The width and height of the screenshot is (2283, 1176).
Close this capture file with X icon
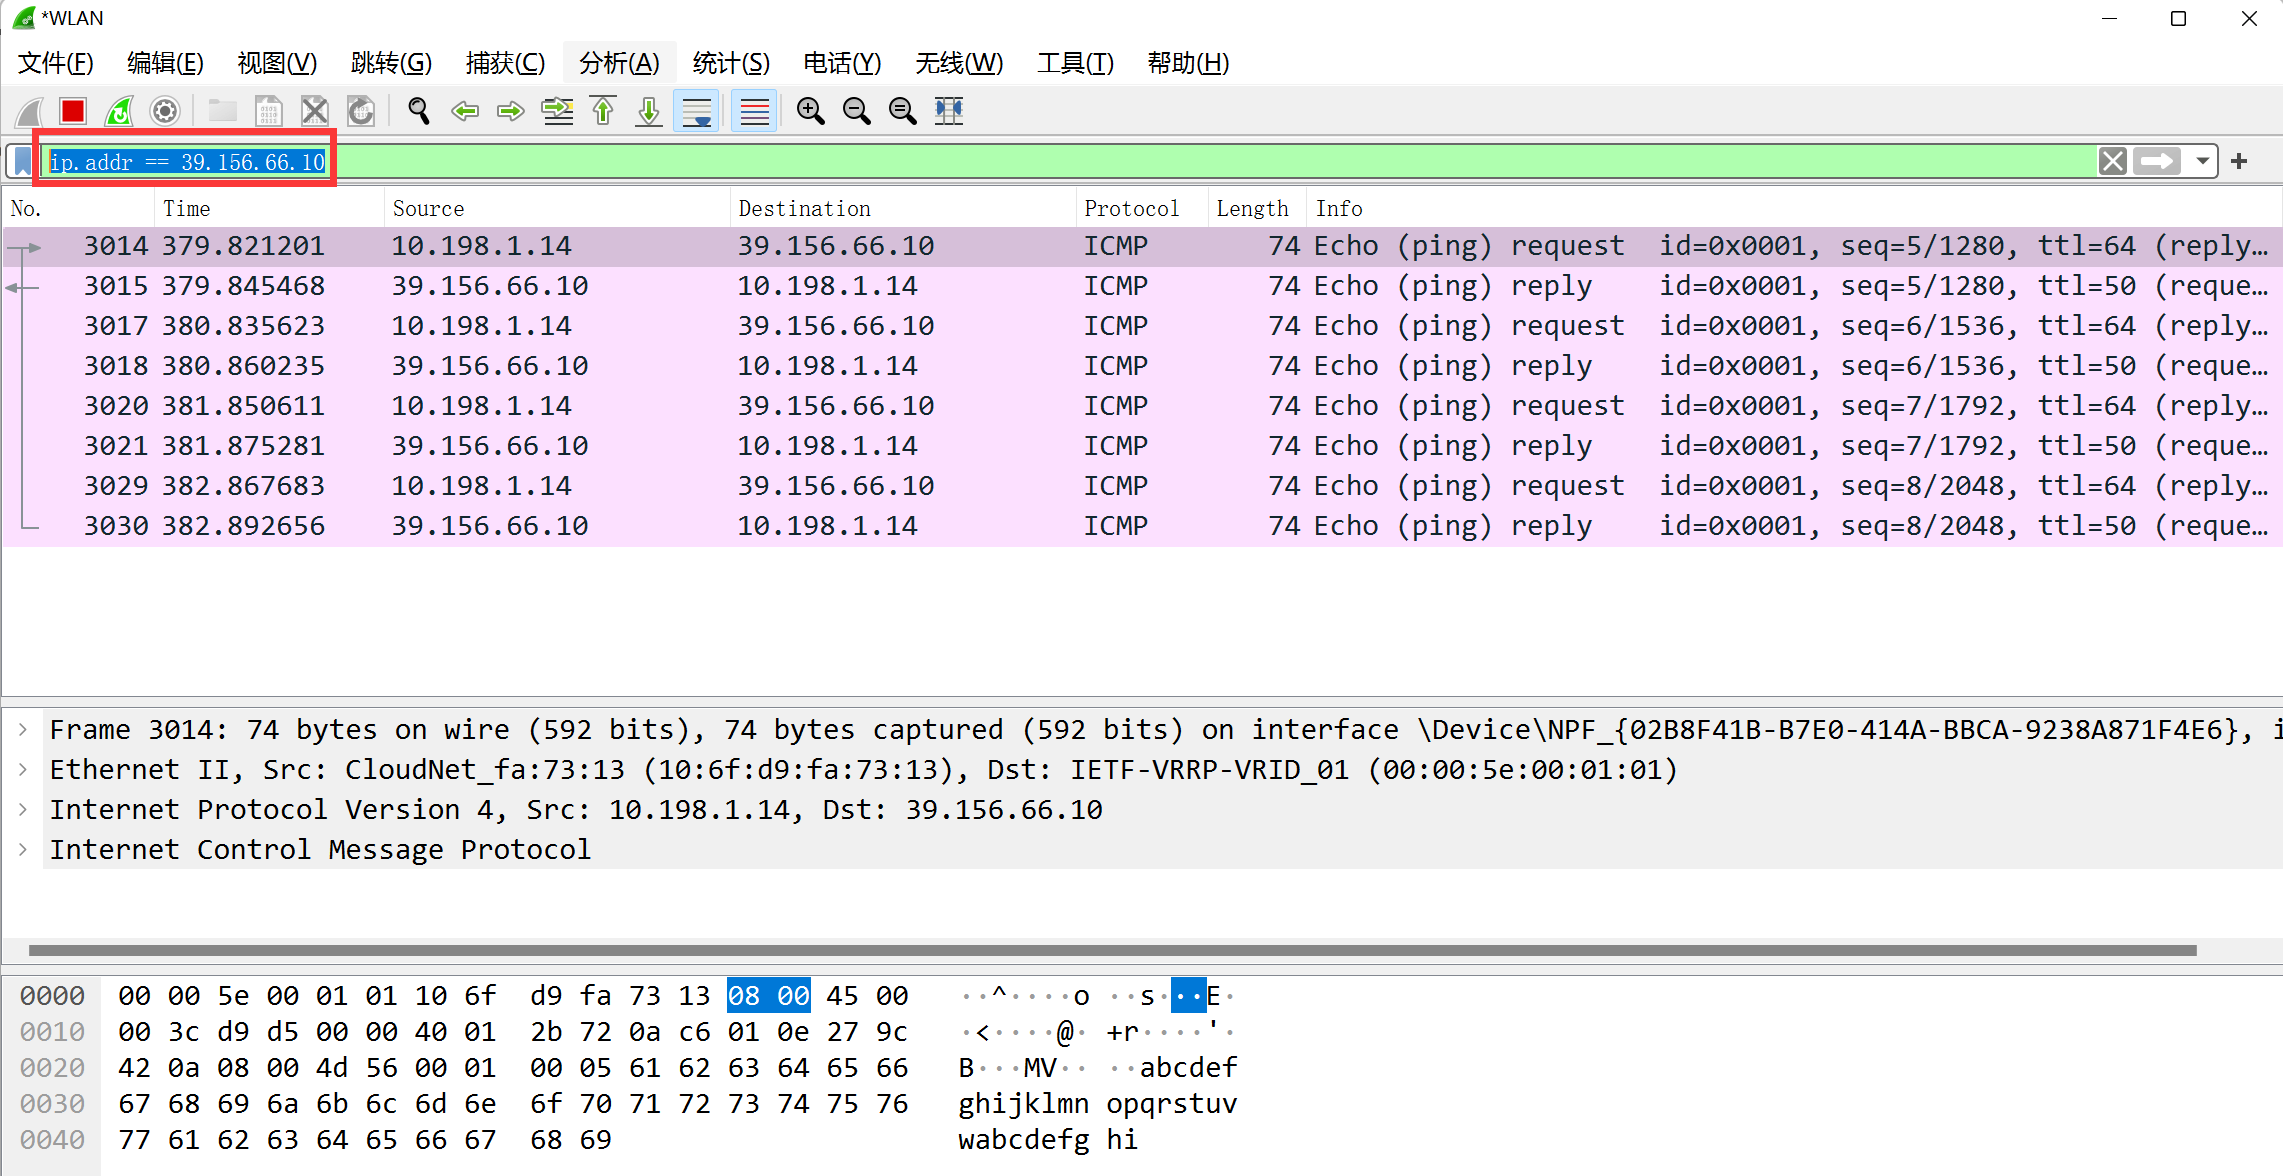click(314, 111)
